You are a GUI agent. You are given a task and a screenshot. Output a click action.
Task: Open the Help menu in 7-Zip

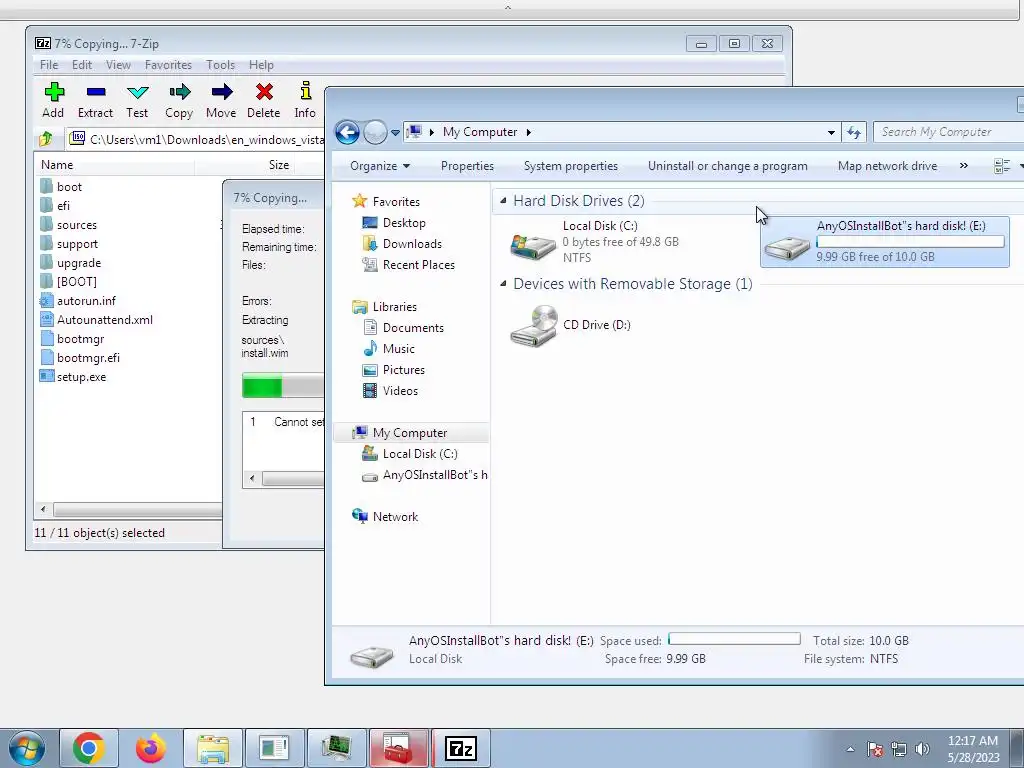pyautogui.click(x=261, y=65)
